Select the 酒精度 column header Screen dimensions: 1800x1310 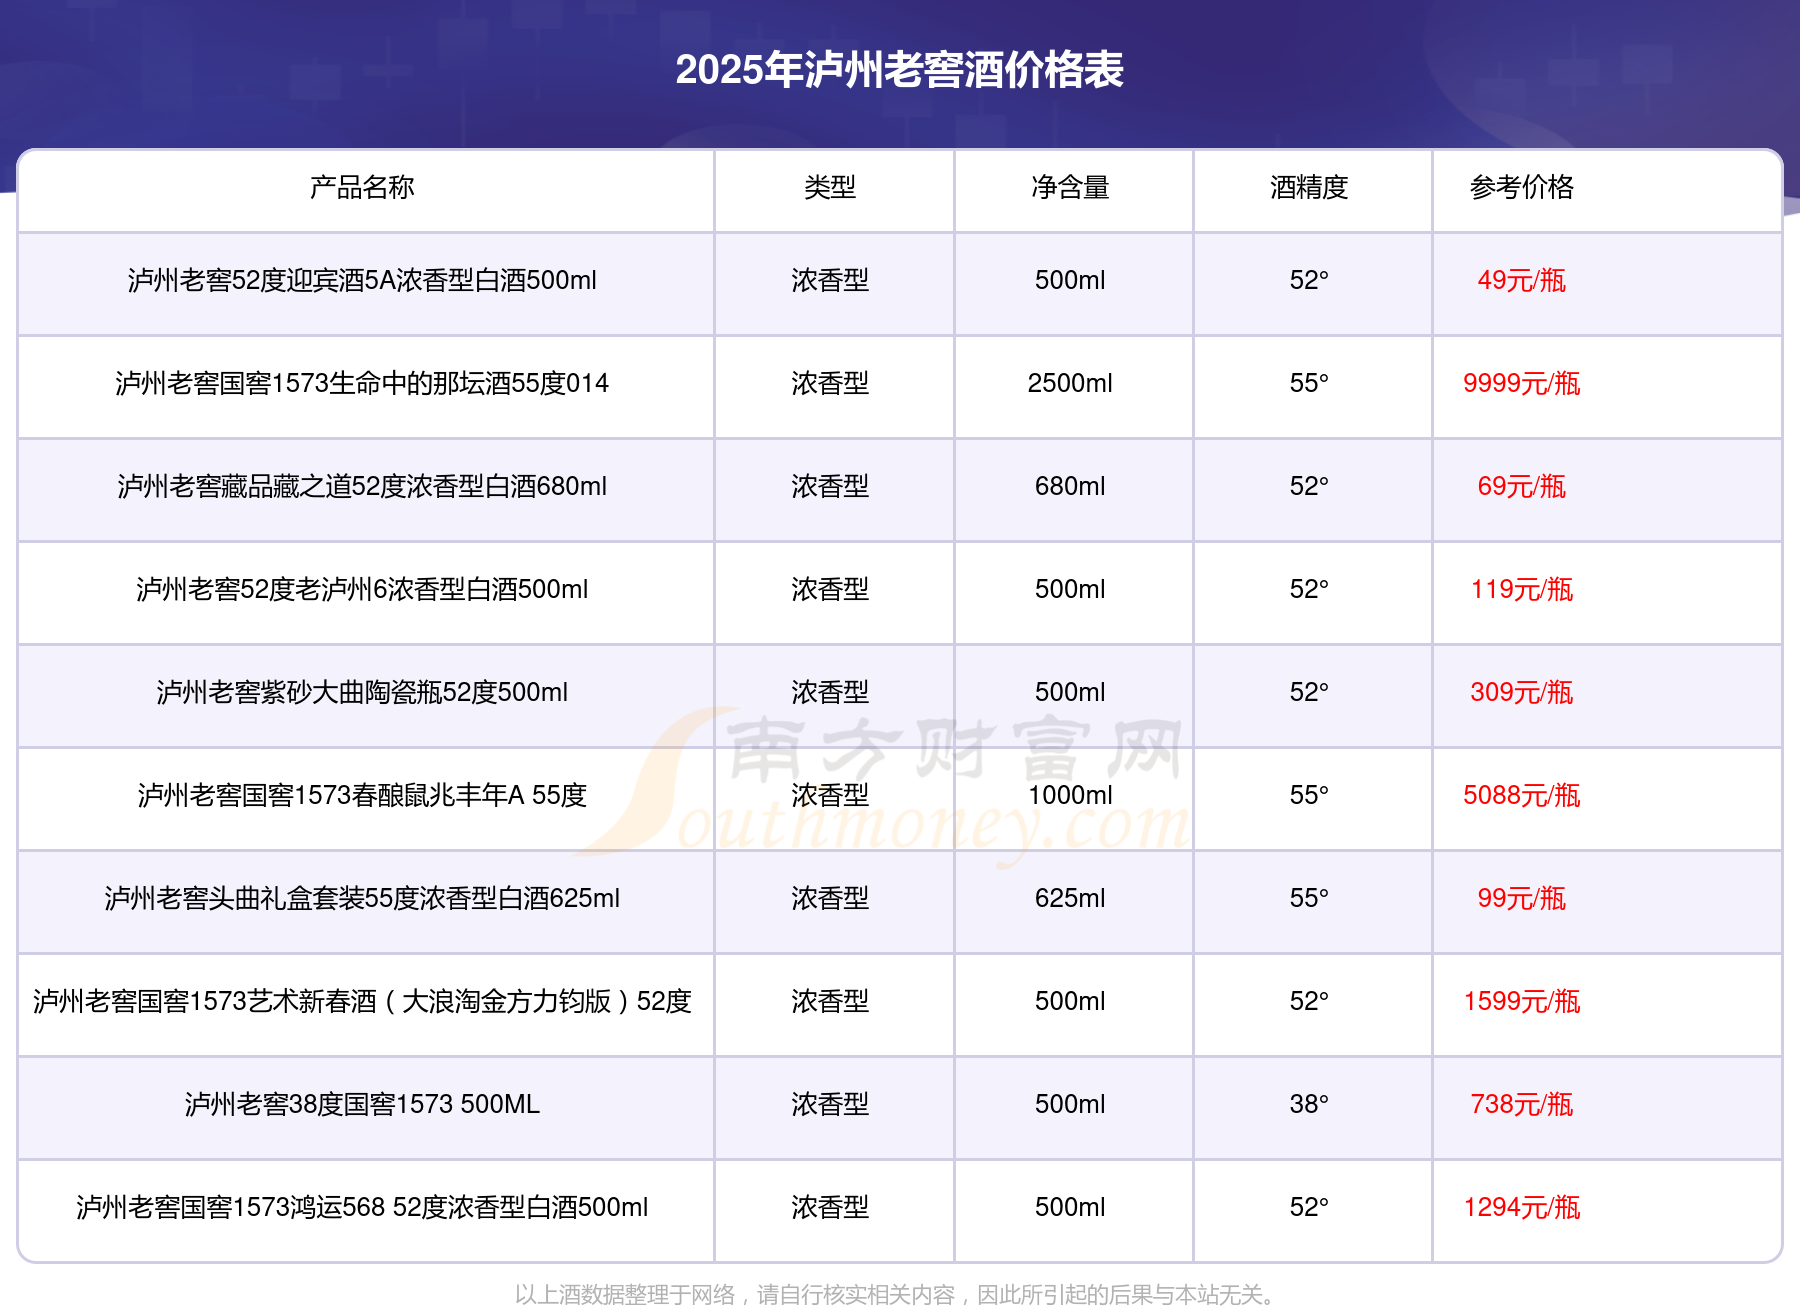(x=1309, y=187)
